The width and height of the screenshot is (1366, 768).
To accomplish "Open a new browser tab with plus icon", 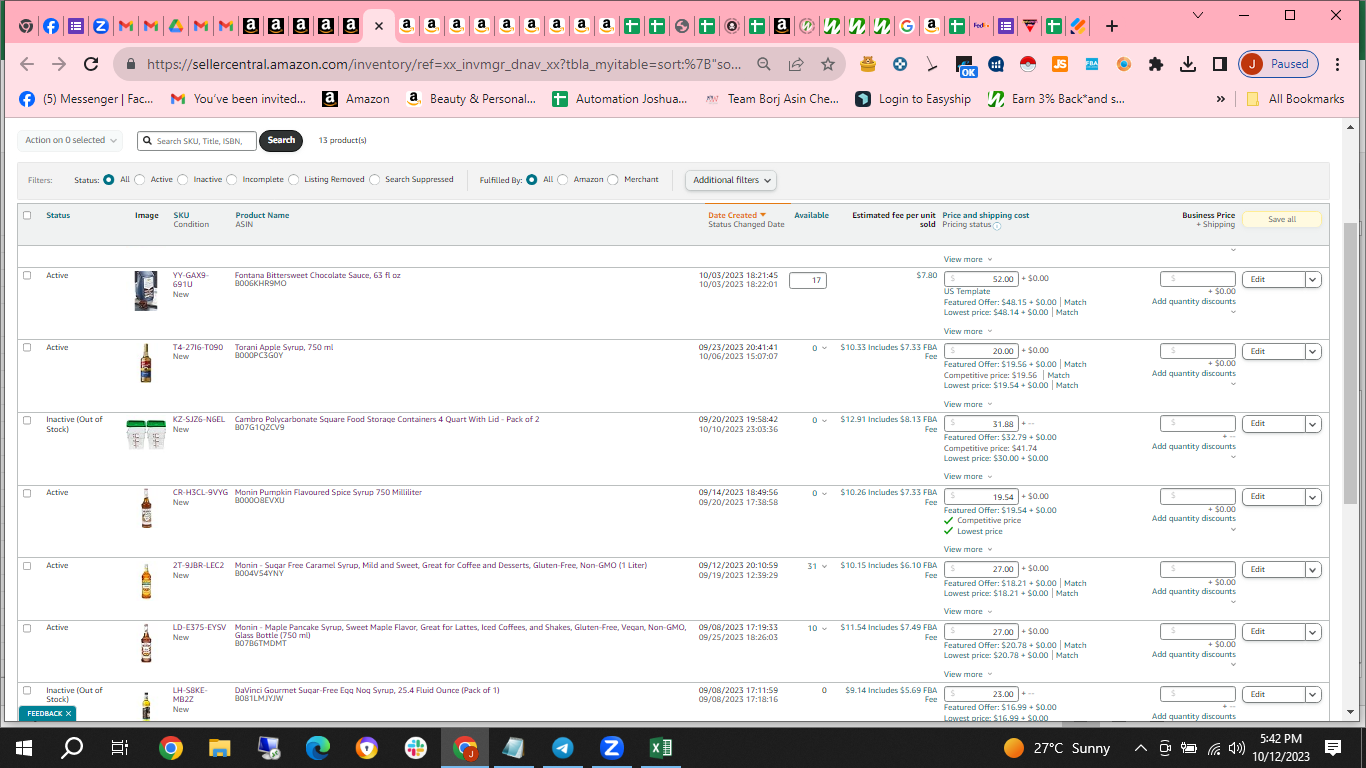I will (1112, 26).
